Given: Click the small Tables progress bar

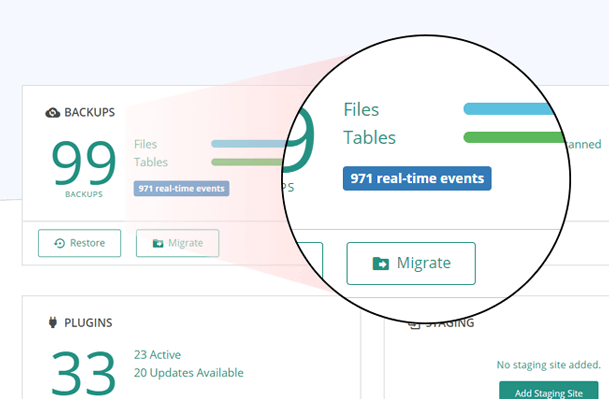Looking at the screenshot, I should (247, 162).
